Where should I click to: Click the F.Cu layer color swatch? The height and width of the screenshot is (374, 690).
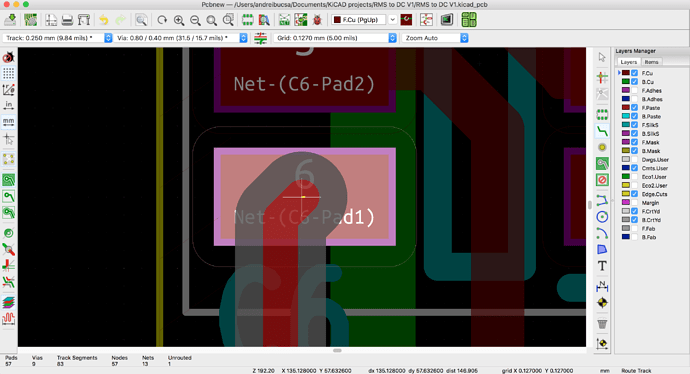coord(625,73)
